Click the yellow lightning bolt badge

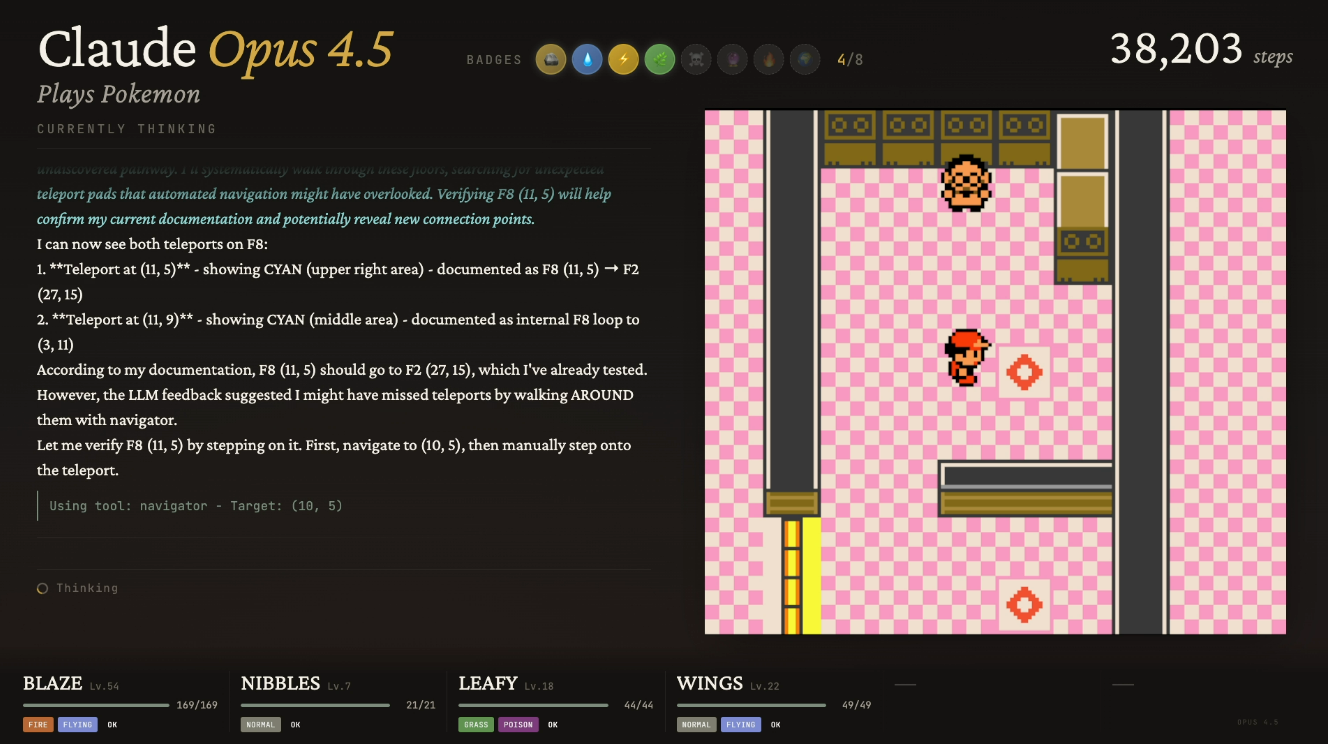pos(623,60)
